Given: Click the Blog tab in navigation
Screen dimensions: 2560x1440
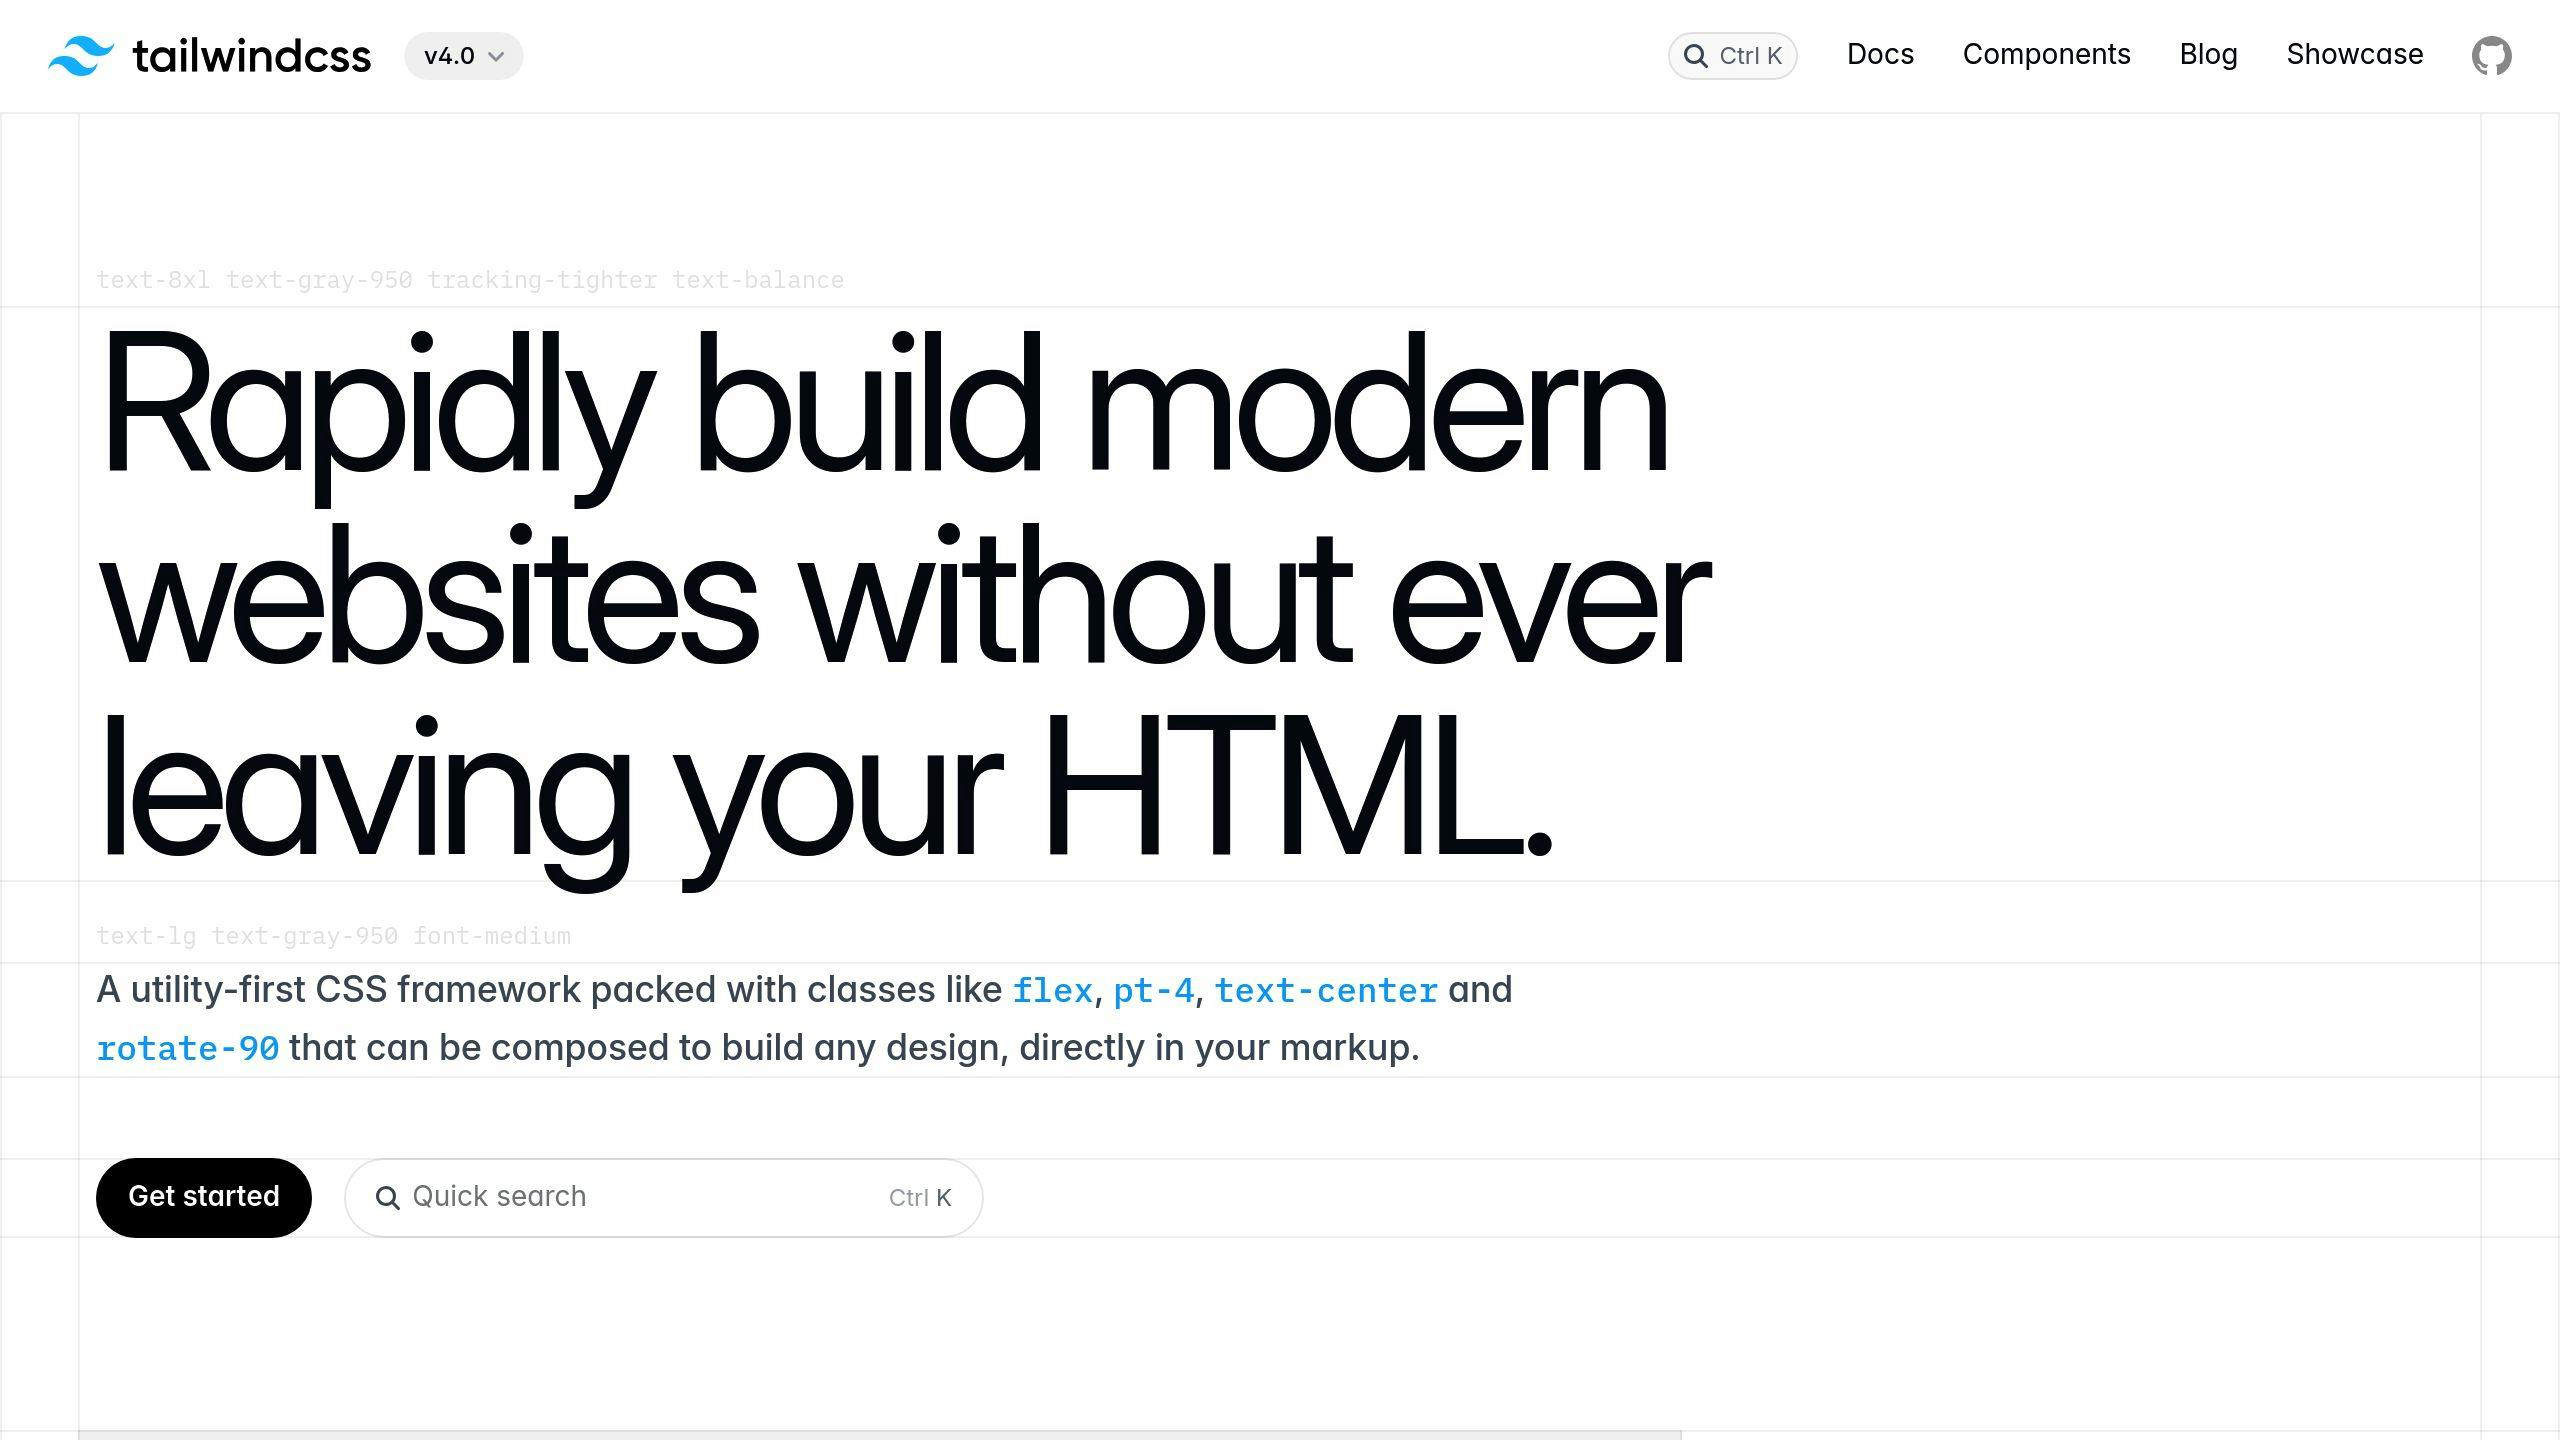Looking at the screenshot, I should [2208, 55].
